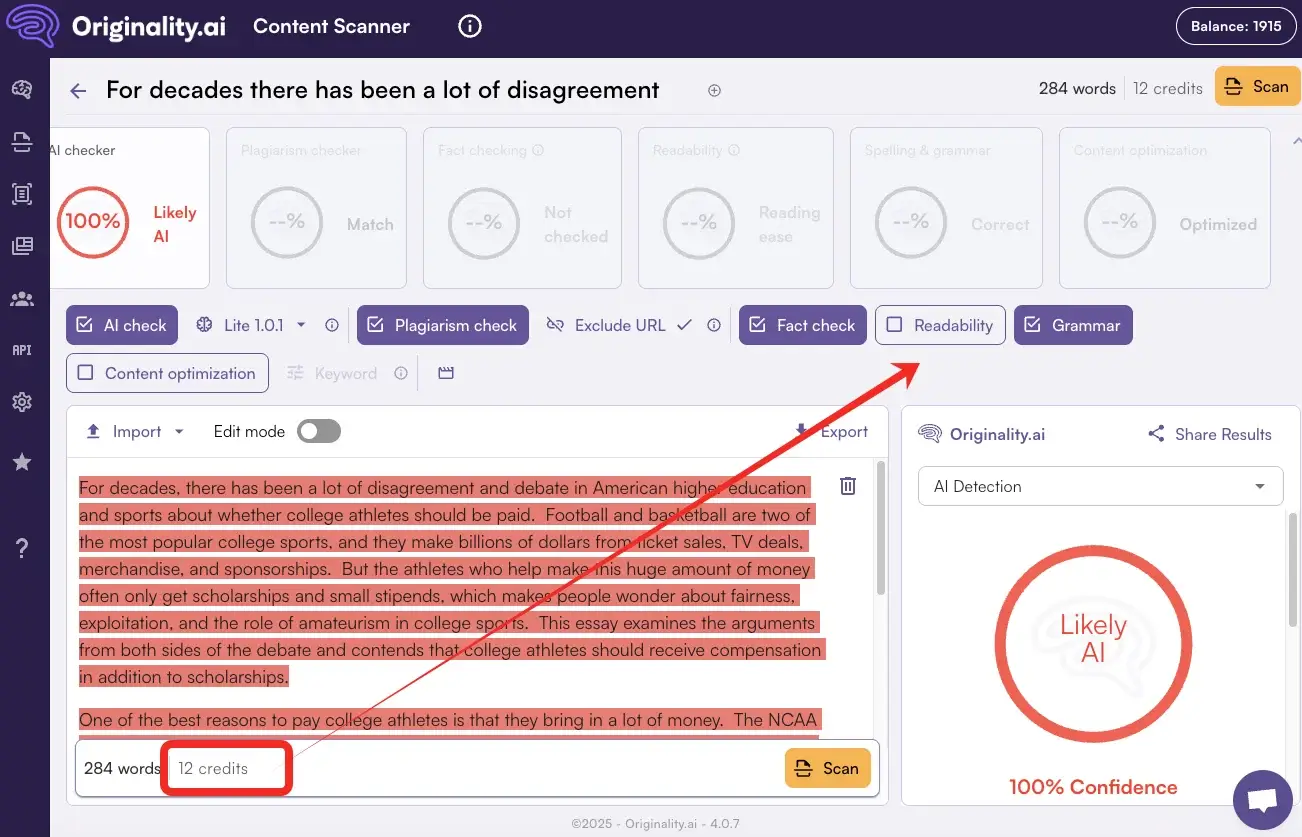The image size is (1302, 837).
Task: Delete text with the trash can icon
Action: 848,486
